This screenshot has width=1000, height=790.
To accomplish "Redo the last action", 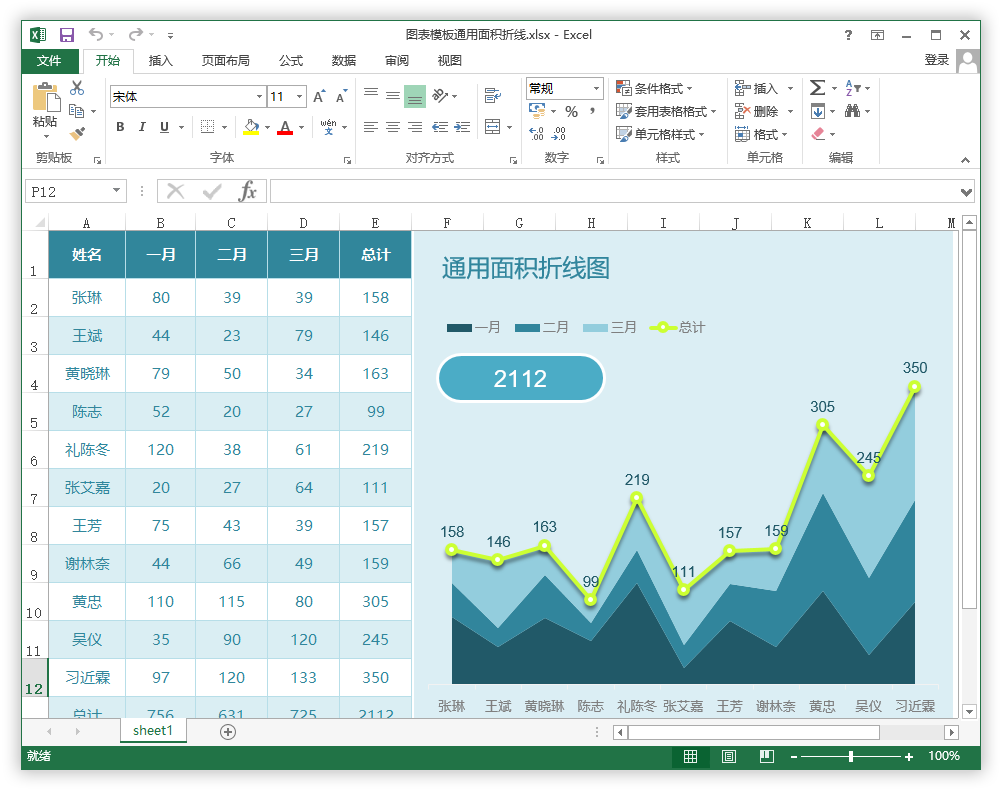I will coord(136,34).
